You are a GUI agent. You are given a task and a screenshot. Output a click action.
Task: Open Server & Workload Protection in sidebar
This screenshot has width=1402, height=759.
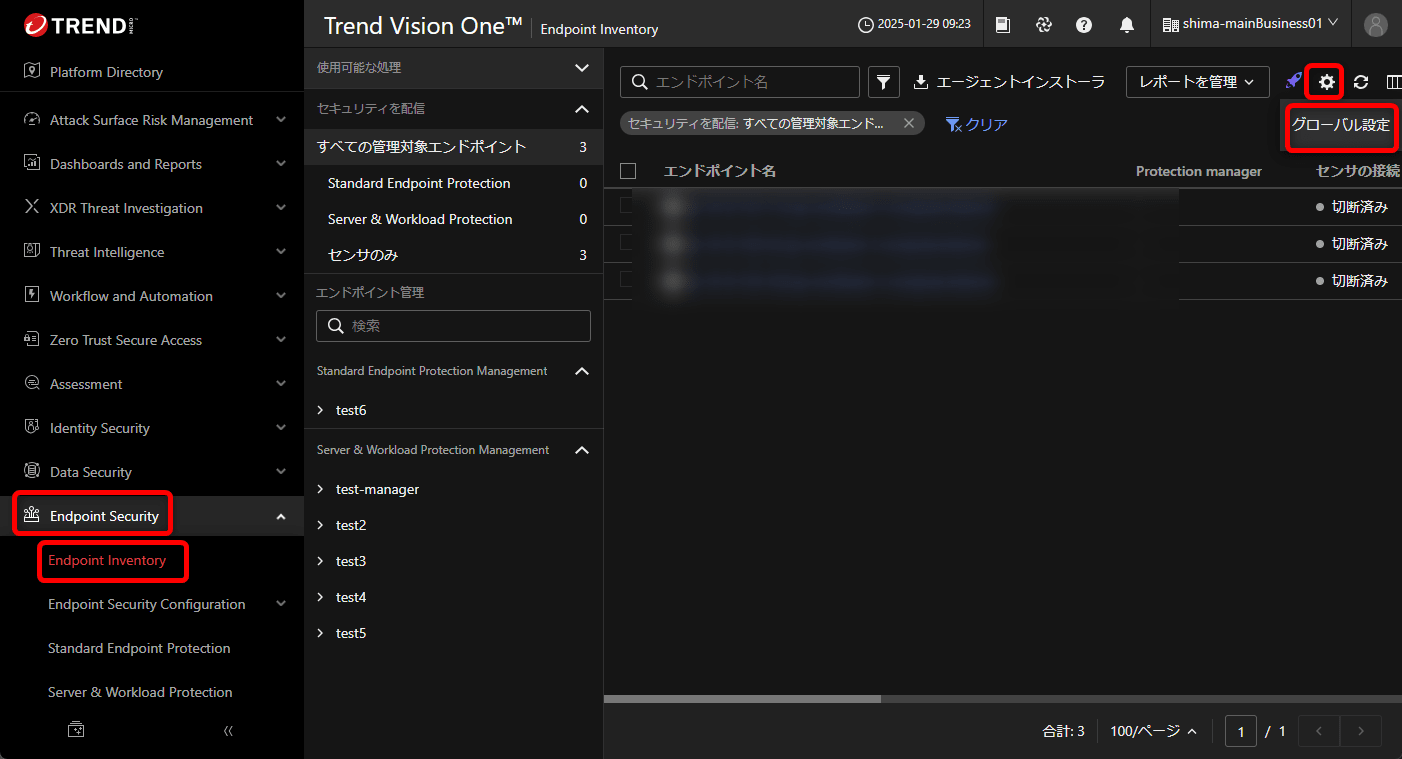tap(140, 692)
